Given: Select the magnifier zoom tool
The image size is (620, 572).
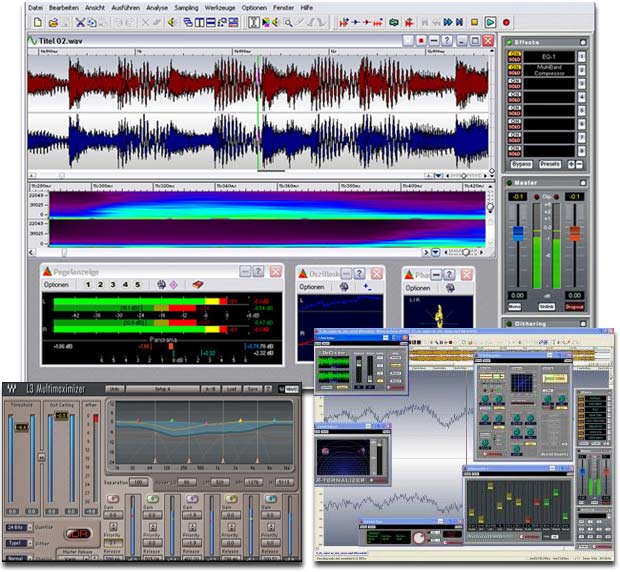Looking at the screenshot, I should [289, 23].
